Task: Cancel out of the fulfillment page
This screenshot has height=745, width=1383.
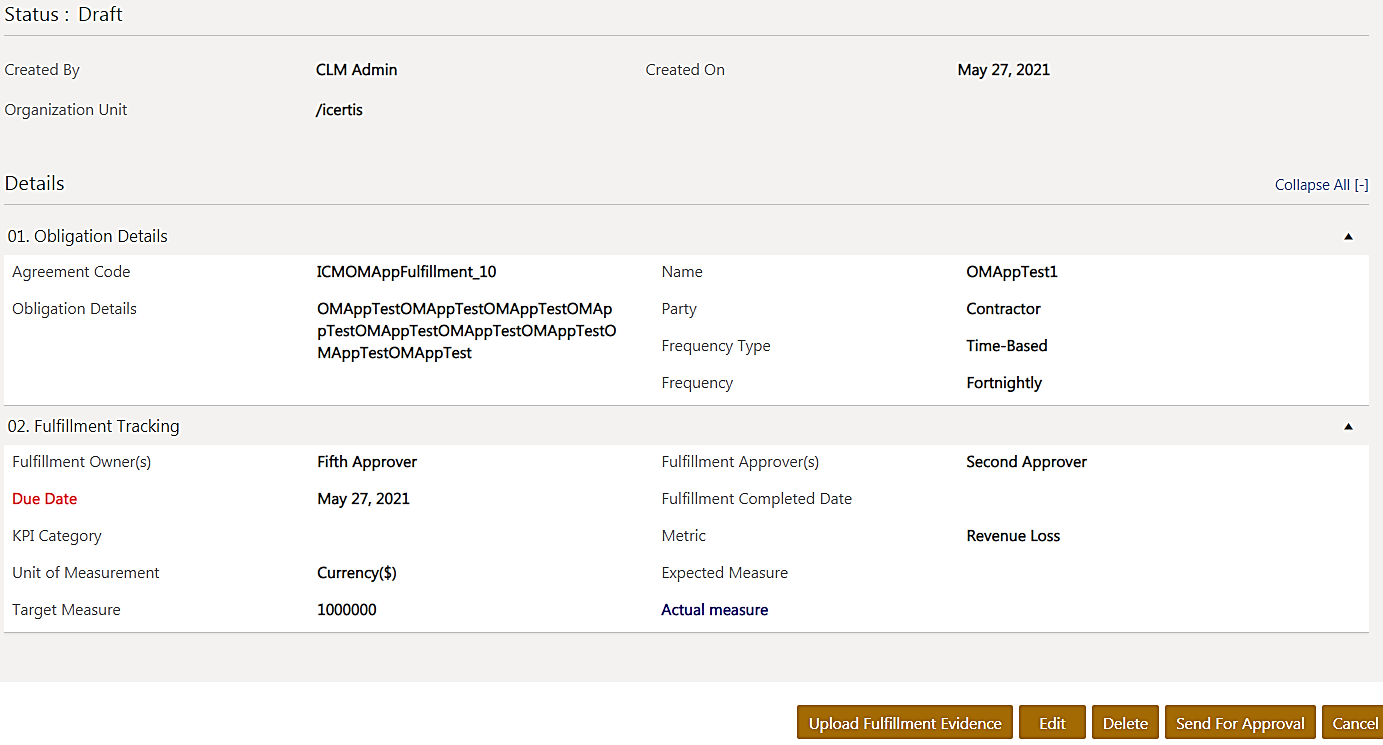Action: (x=1354, y=723)
